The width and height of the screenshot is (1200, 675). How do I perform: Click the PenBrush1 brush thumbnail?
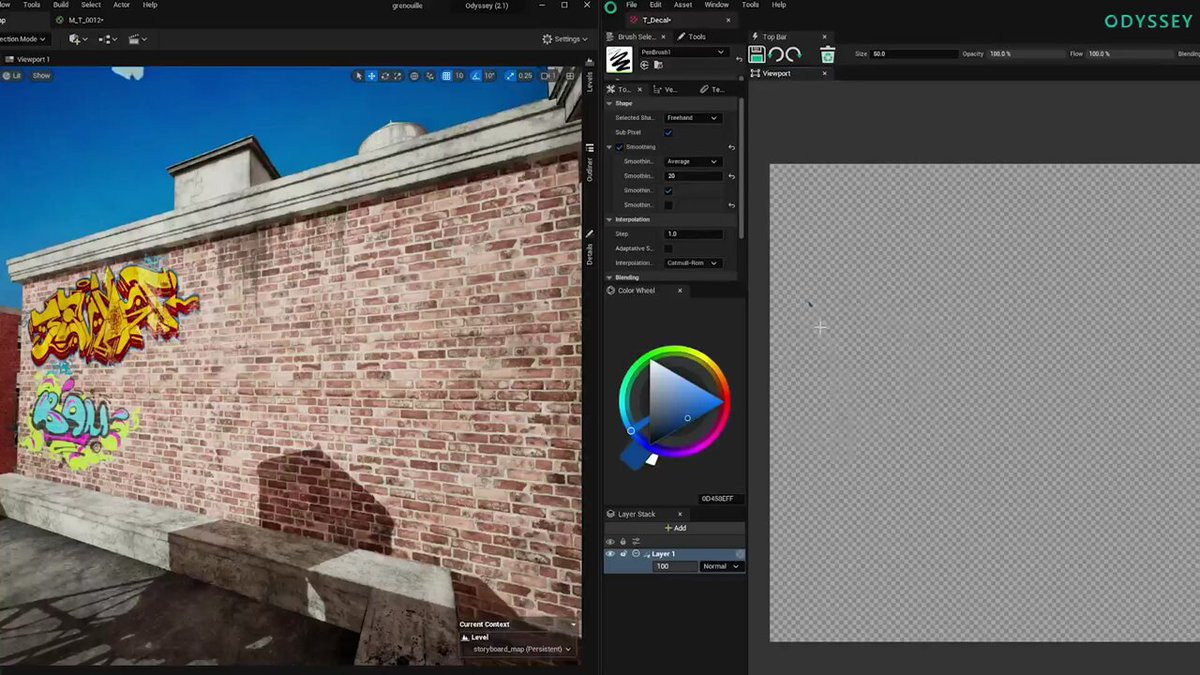(x=619, y=59)
